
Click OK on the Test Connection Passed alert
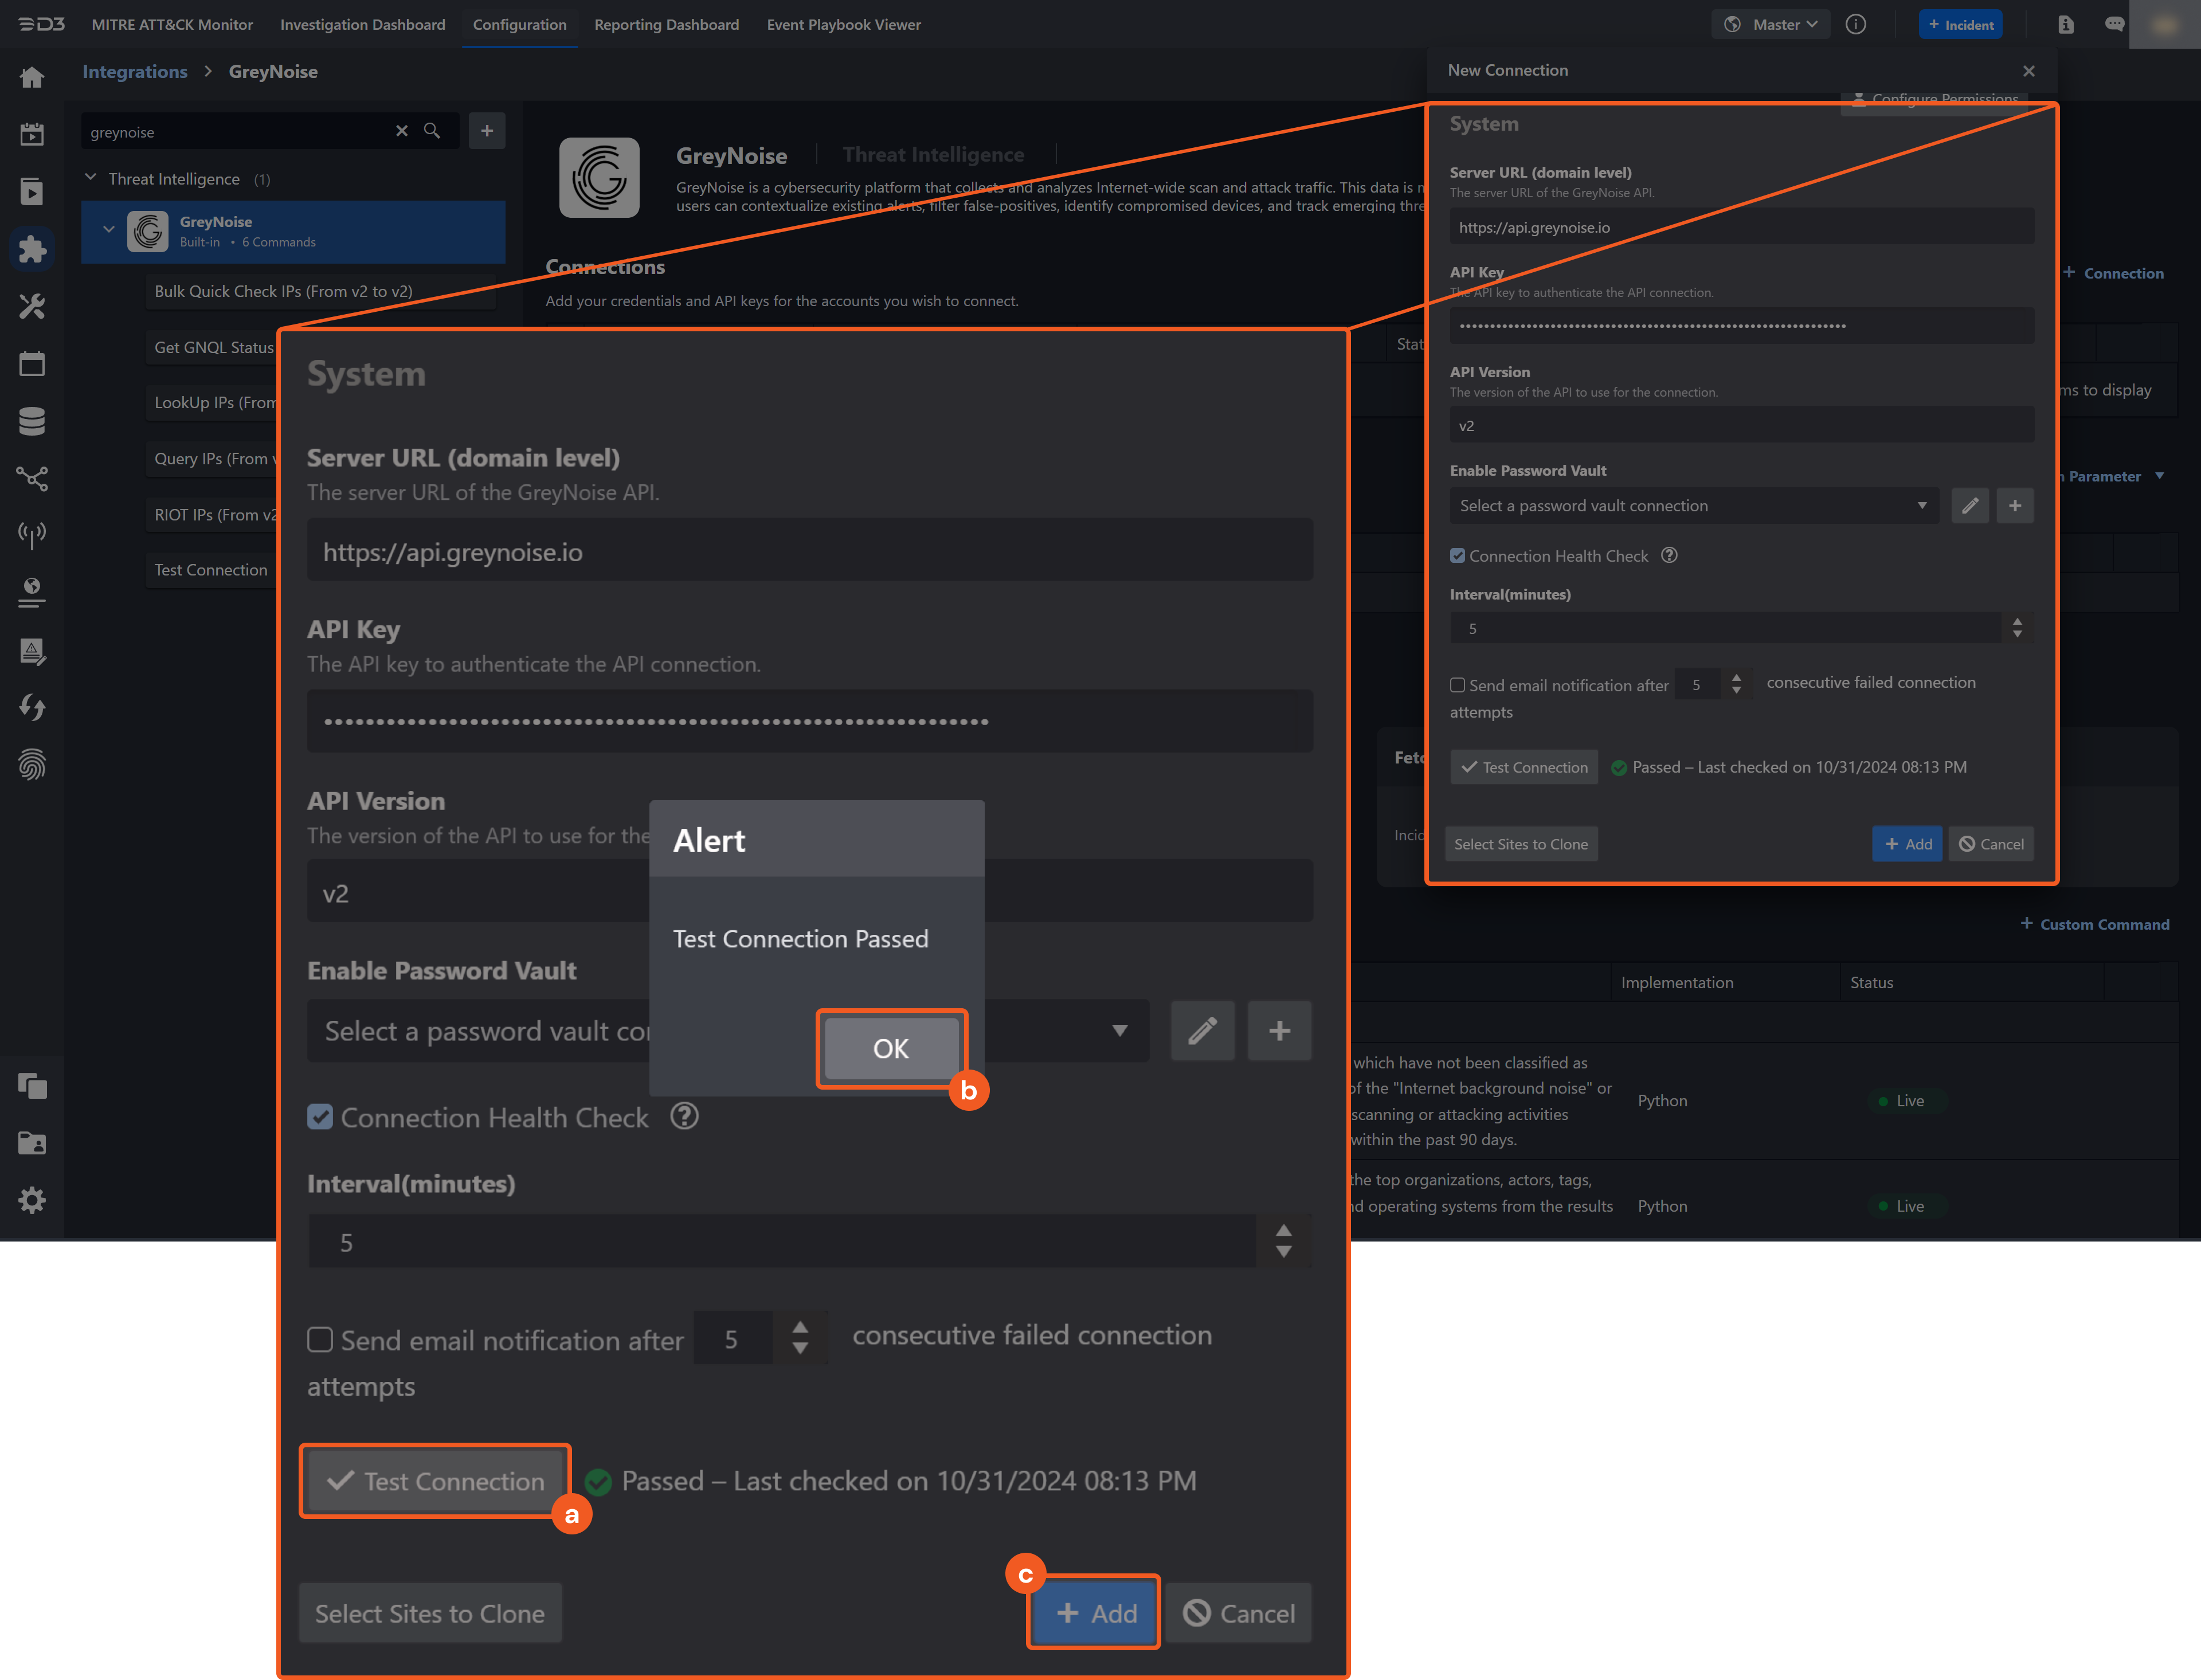click(x=890, y=1048)
